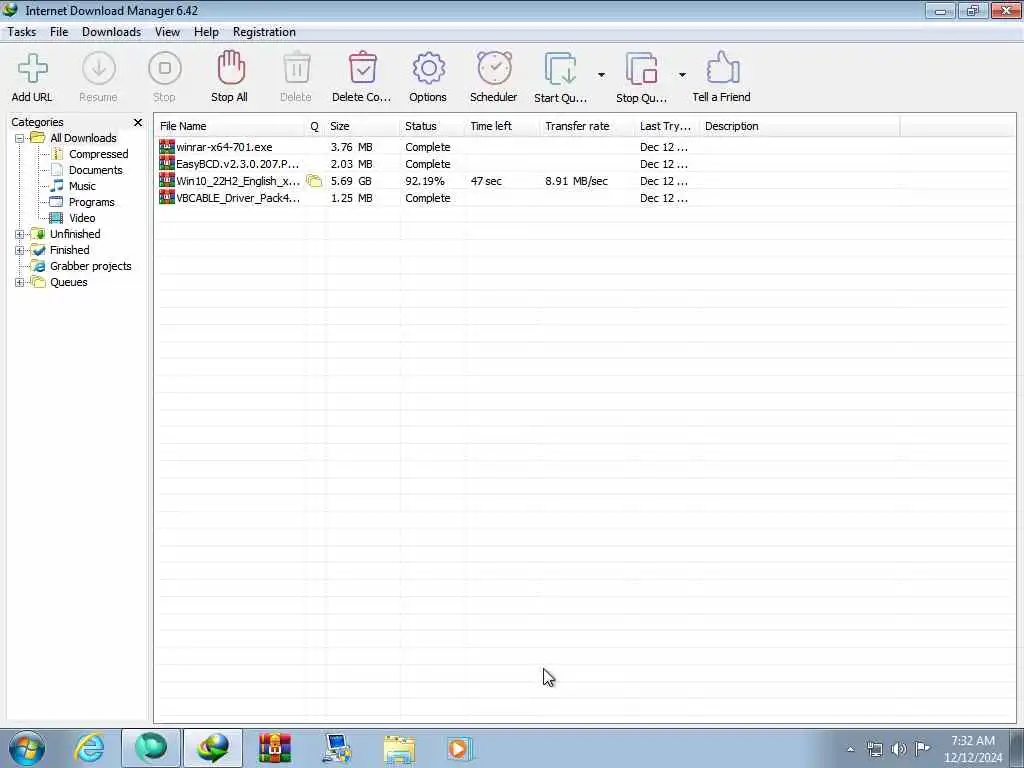1024x768 pixels.
Task: Click the Q column header
Action: click(x=315, y=126)
